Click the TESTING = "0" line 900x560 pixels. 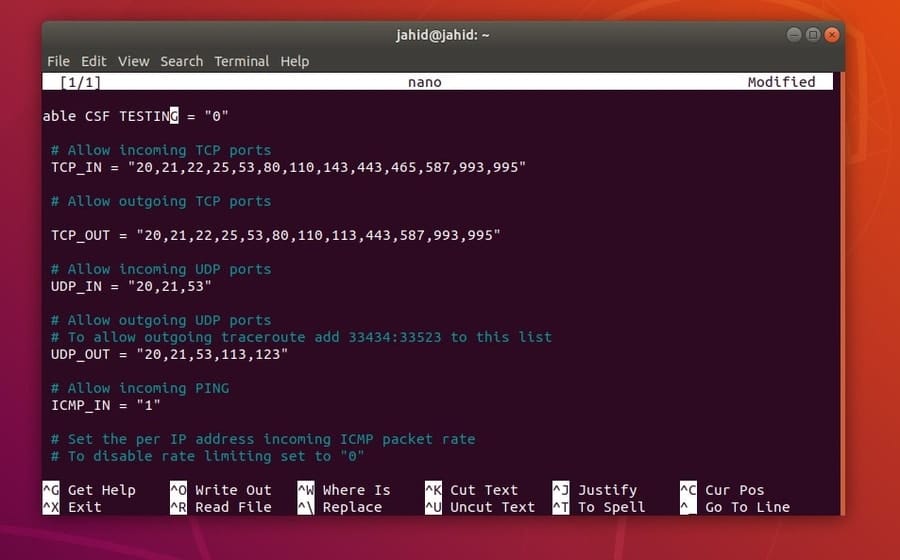click(136, 116)
